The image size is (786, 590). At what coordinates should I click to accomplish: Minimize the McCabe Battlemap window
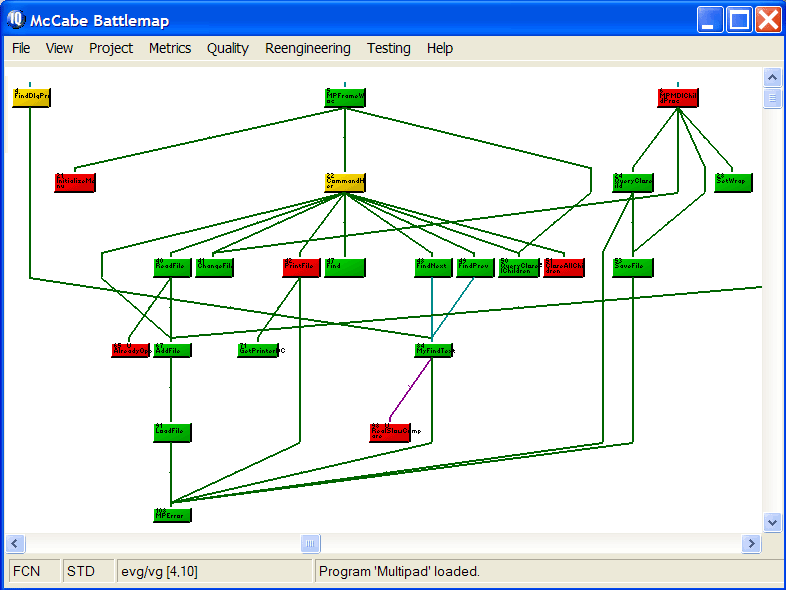point(710,20)
